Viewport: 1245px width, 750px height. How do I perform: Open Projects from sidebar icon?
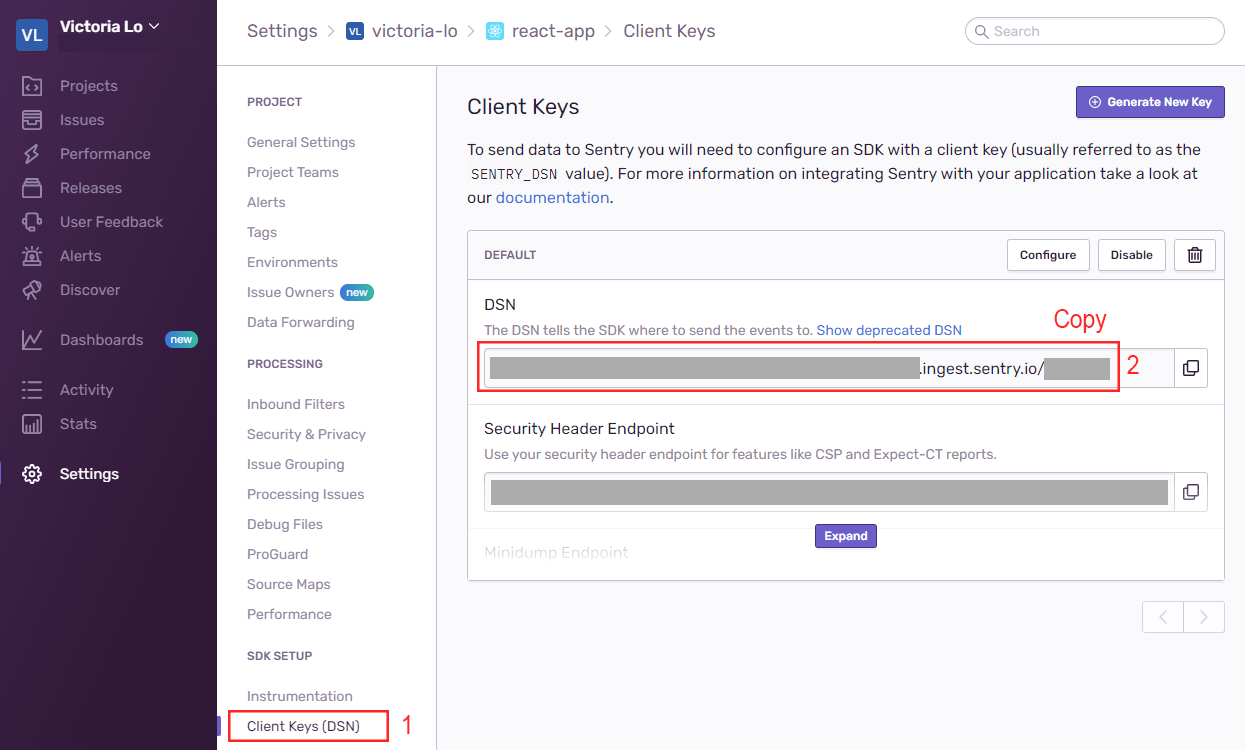(x=32, y=86)
